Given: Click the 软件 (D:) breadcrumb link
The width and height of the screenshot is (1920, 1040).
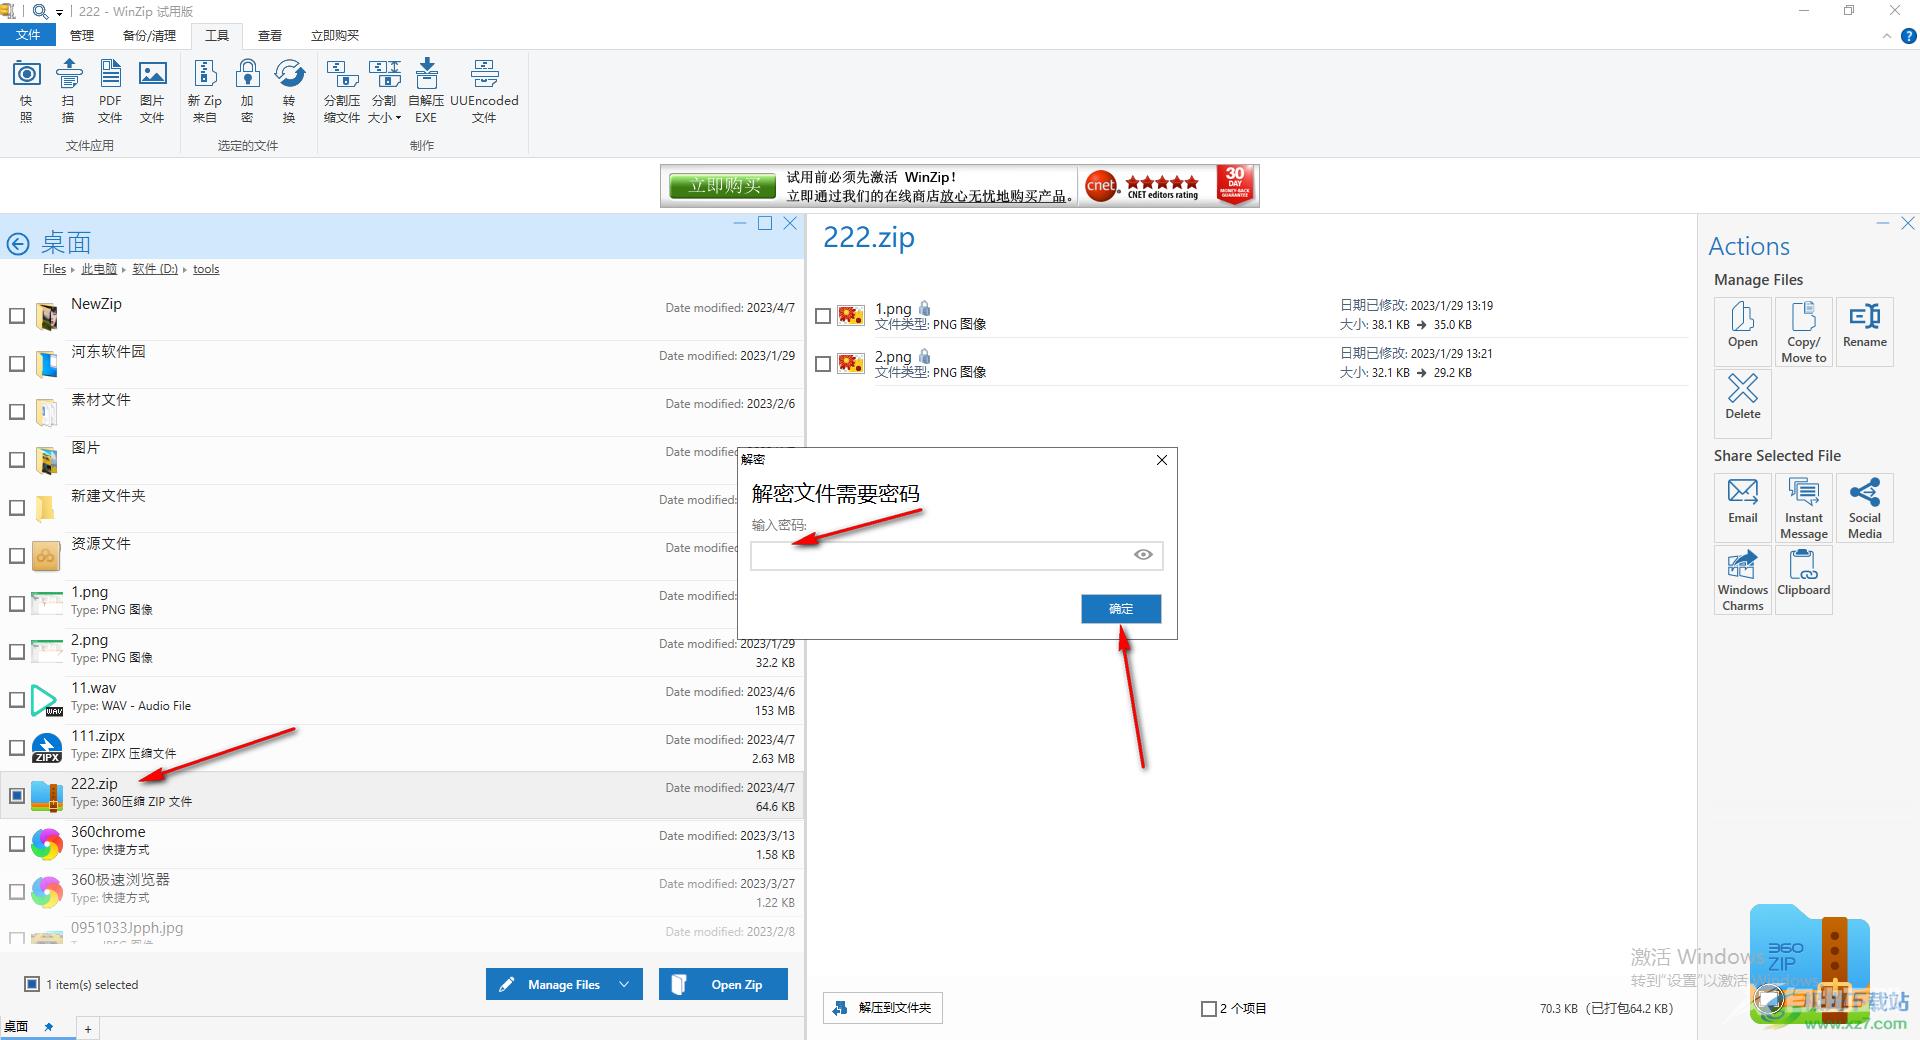Looking at the screenshot, I should (155, 269).
